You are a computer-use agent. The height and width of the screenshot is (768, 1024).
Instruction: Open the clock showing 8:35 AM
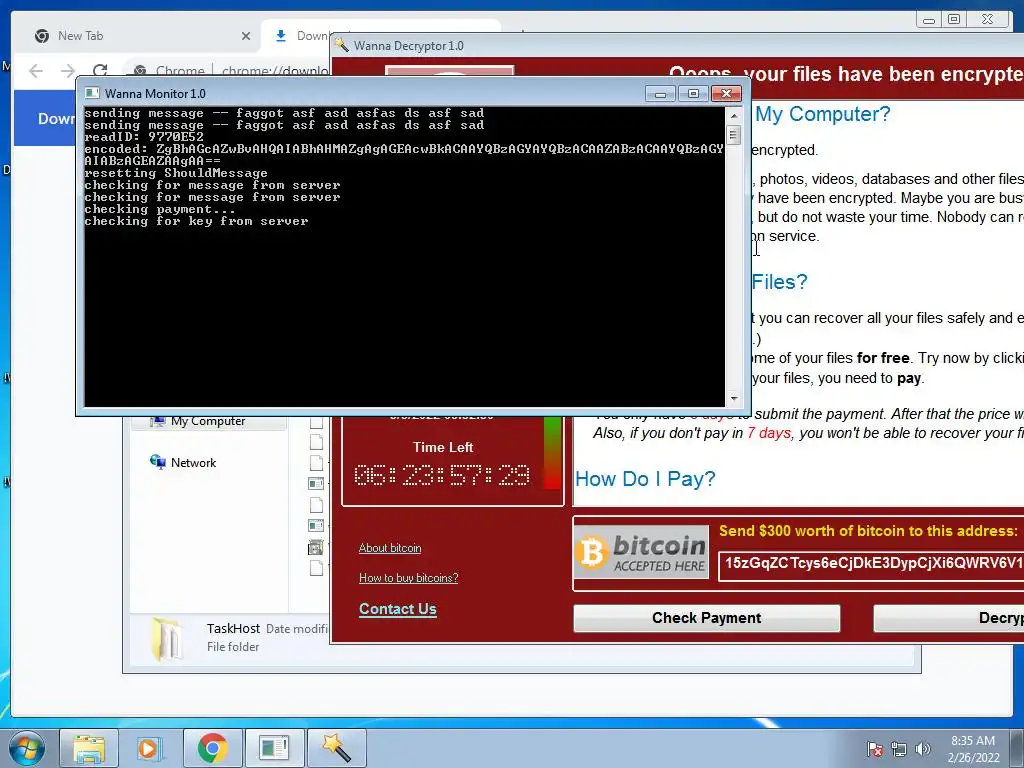click(x=973, y=749)
